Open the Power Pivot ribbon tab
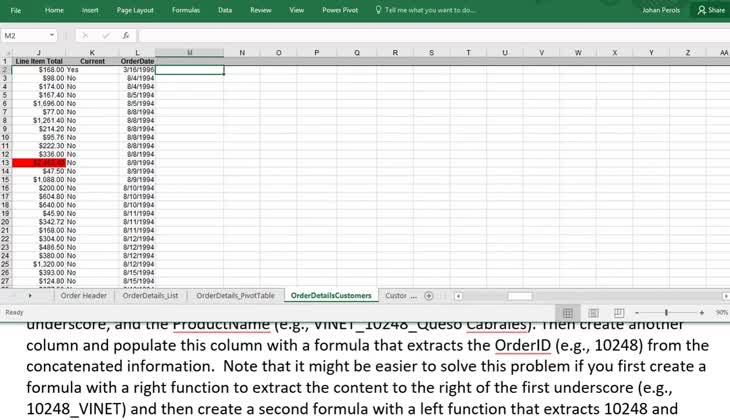Image resolution: width=730 pixels, height=420 pixels. point(338,10)
